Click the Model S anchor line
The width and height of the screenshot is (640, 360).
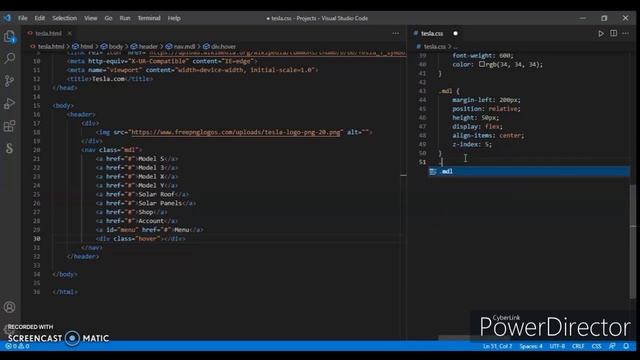137,159
